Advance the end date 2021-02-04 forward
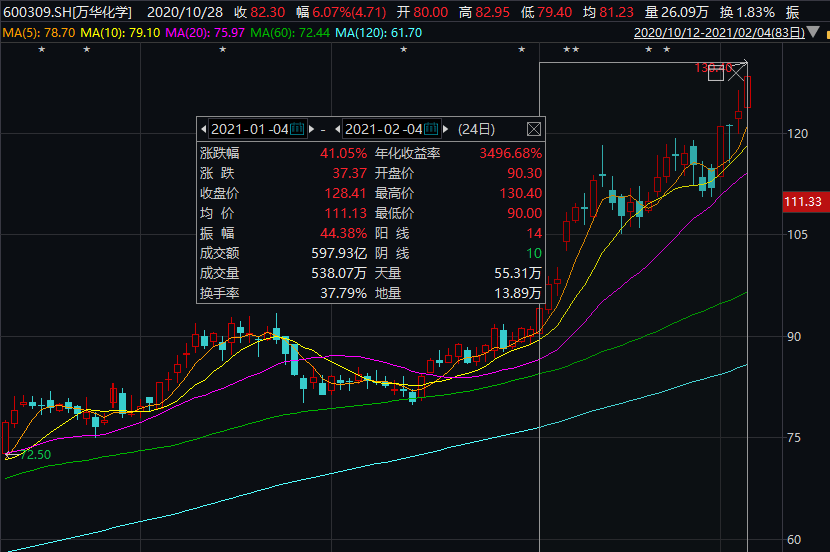The height and width of the screenshot is (552, 830). tap(446, 129)
